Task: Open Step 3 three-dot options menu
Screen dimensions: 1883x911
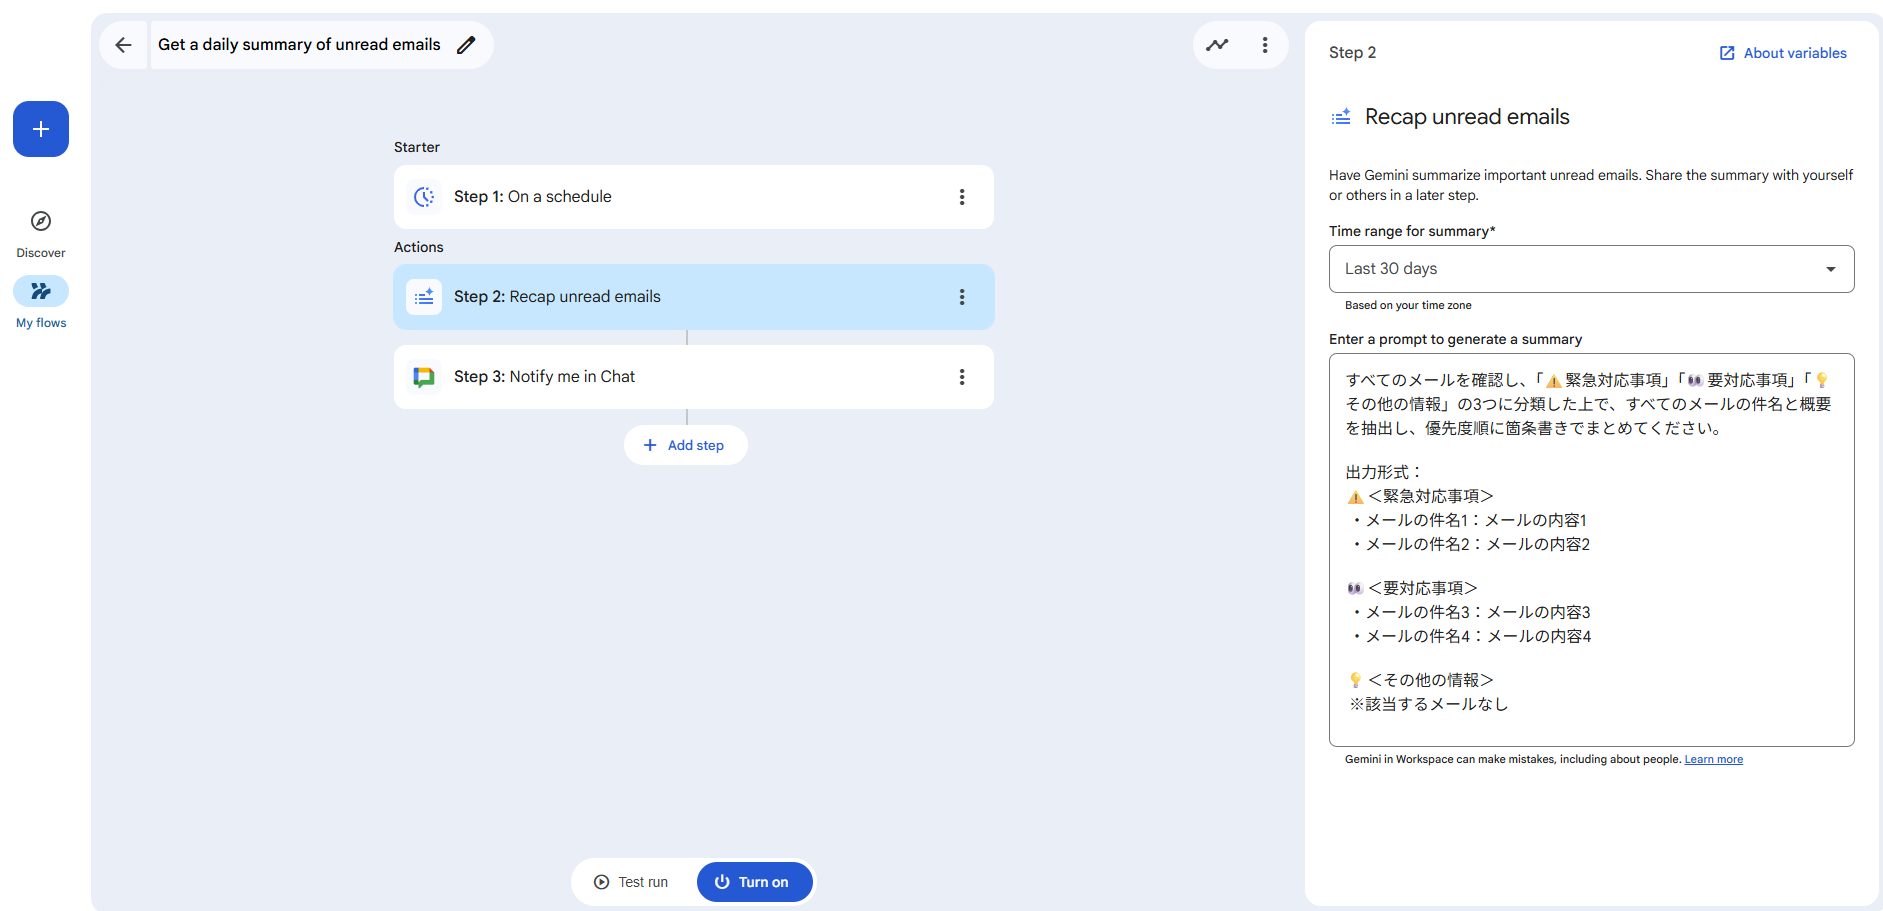Action: click(x=962, y=377)
